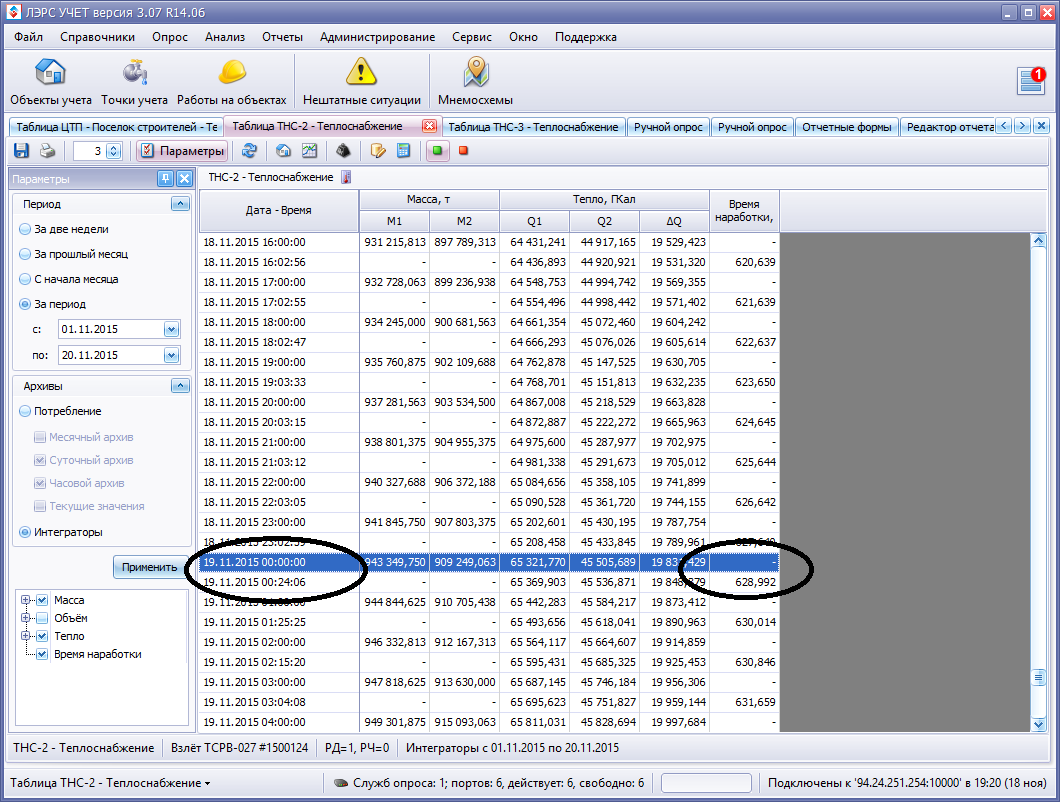The width and height of the screenshot is (1060, 802).
Task: Click the refresh arrows toolbar icon
Action: 249,151
